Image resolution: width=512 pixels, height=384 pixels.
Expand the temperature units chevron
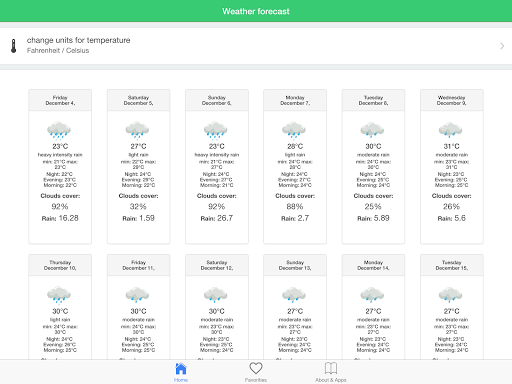click(502, 46)
